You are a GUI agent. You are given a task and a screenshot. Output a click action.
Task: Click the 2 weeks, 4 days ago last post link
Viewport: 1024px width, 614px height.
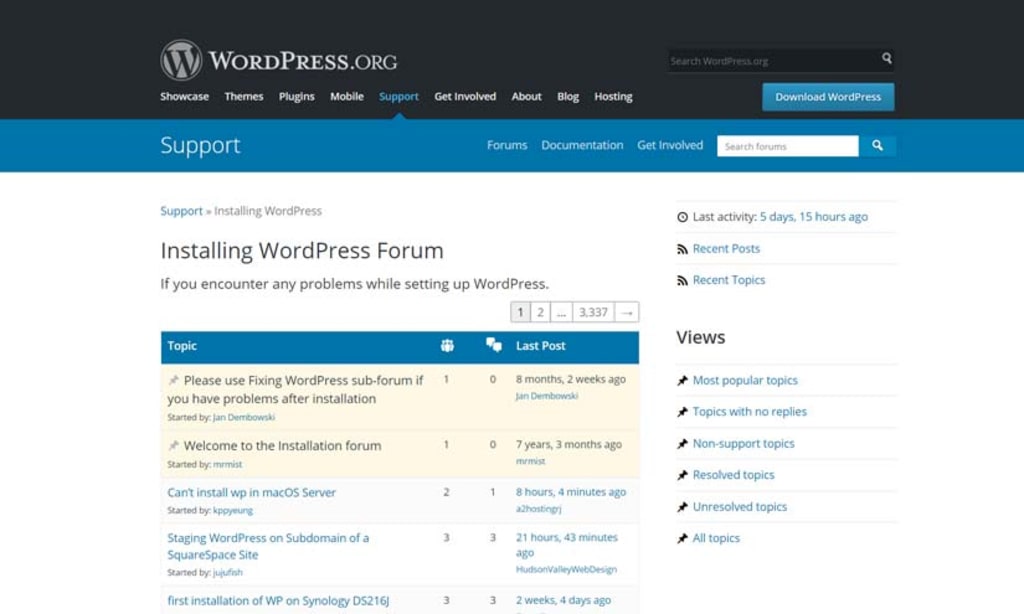point(564,600)
